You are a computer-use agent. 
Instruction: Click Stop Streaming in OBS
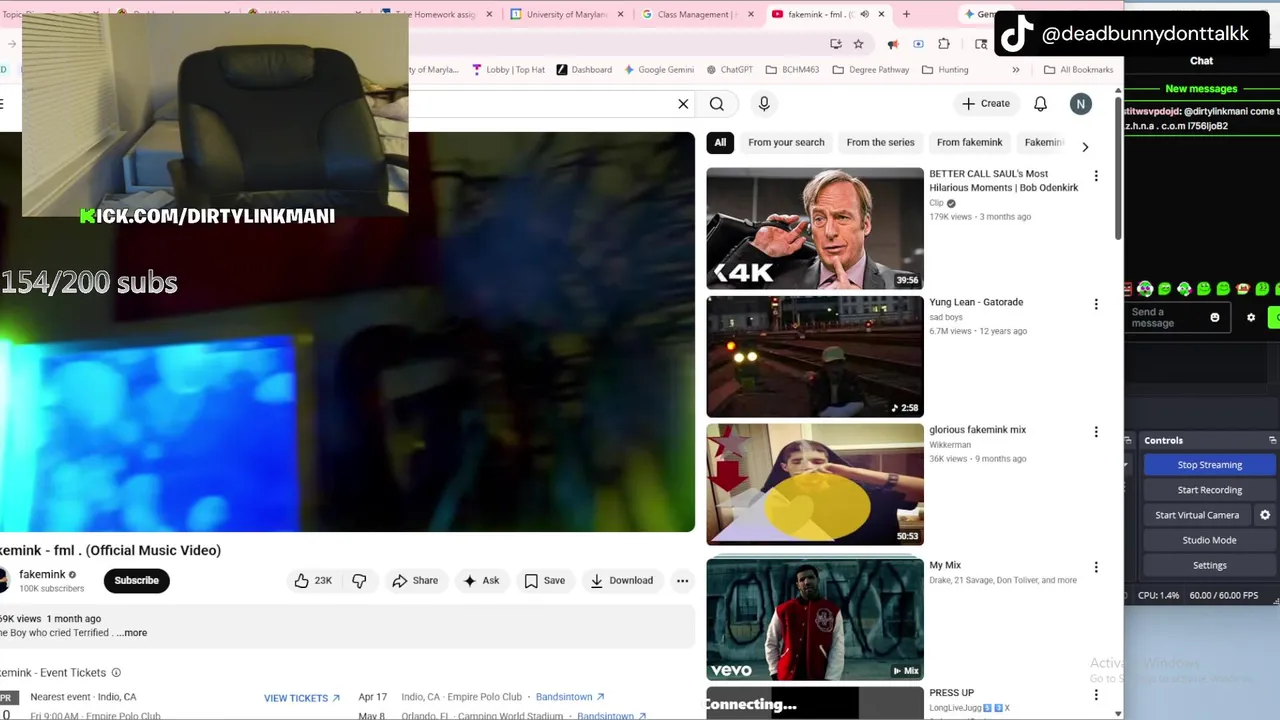[x=1209, y=465]
